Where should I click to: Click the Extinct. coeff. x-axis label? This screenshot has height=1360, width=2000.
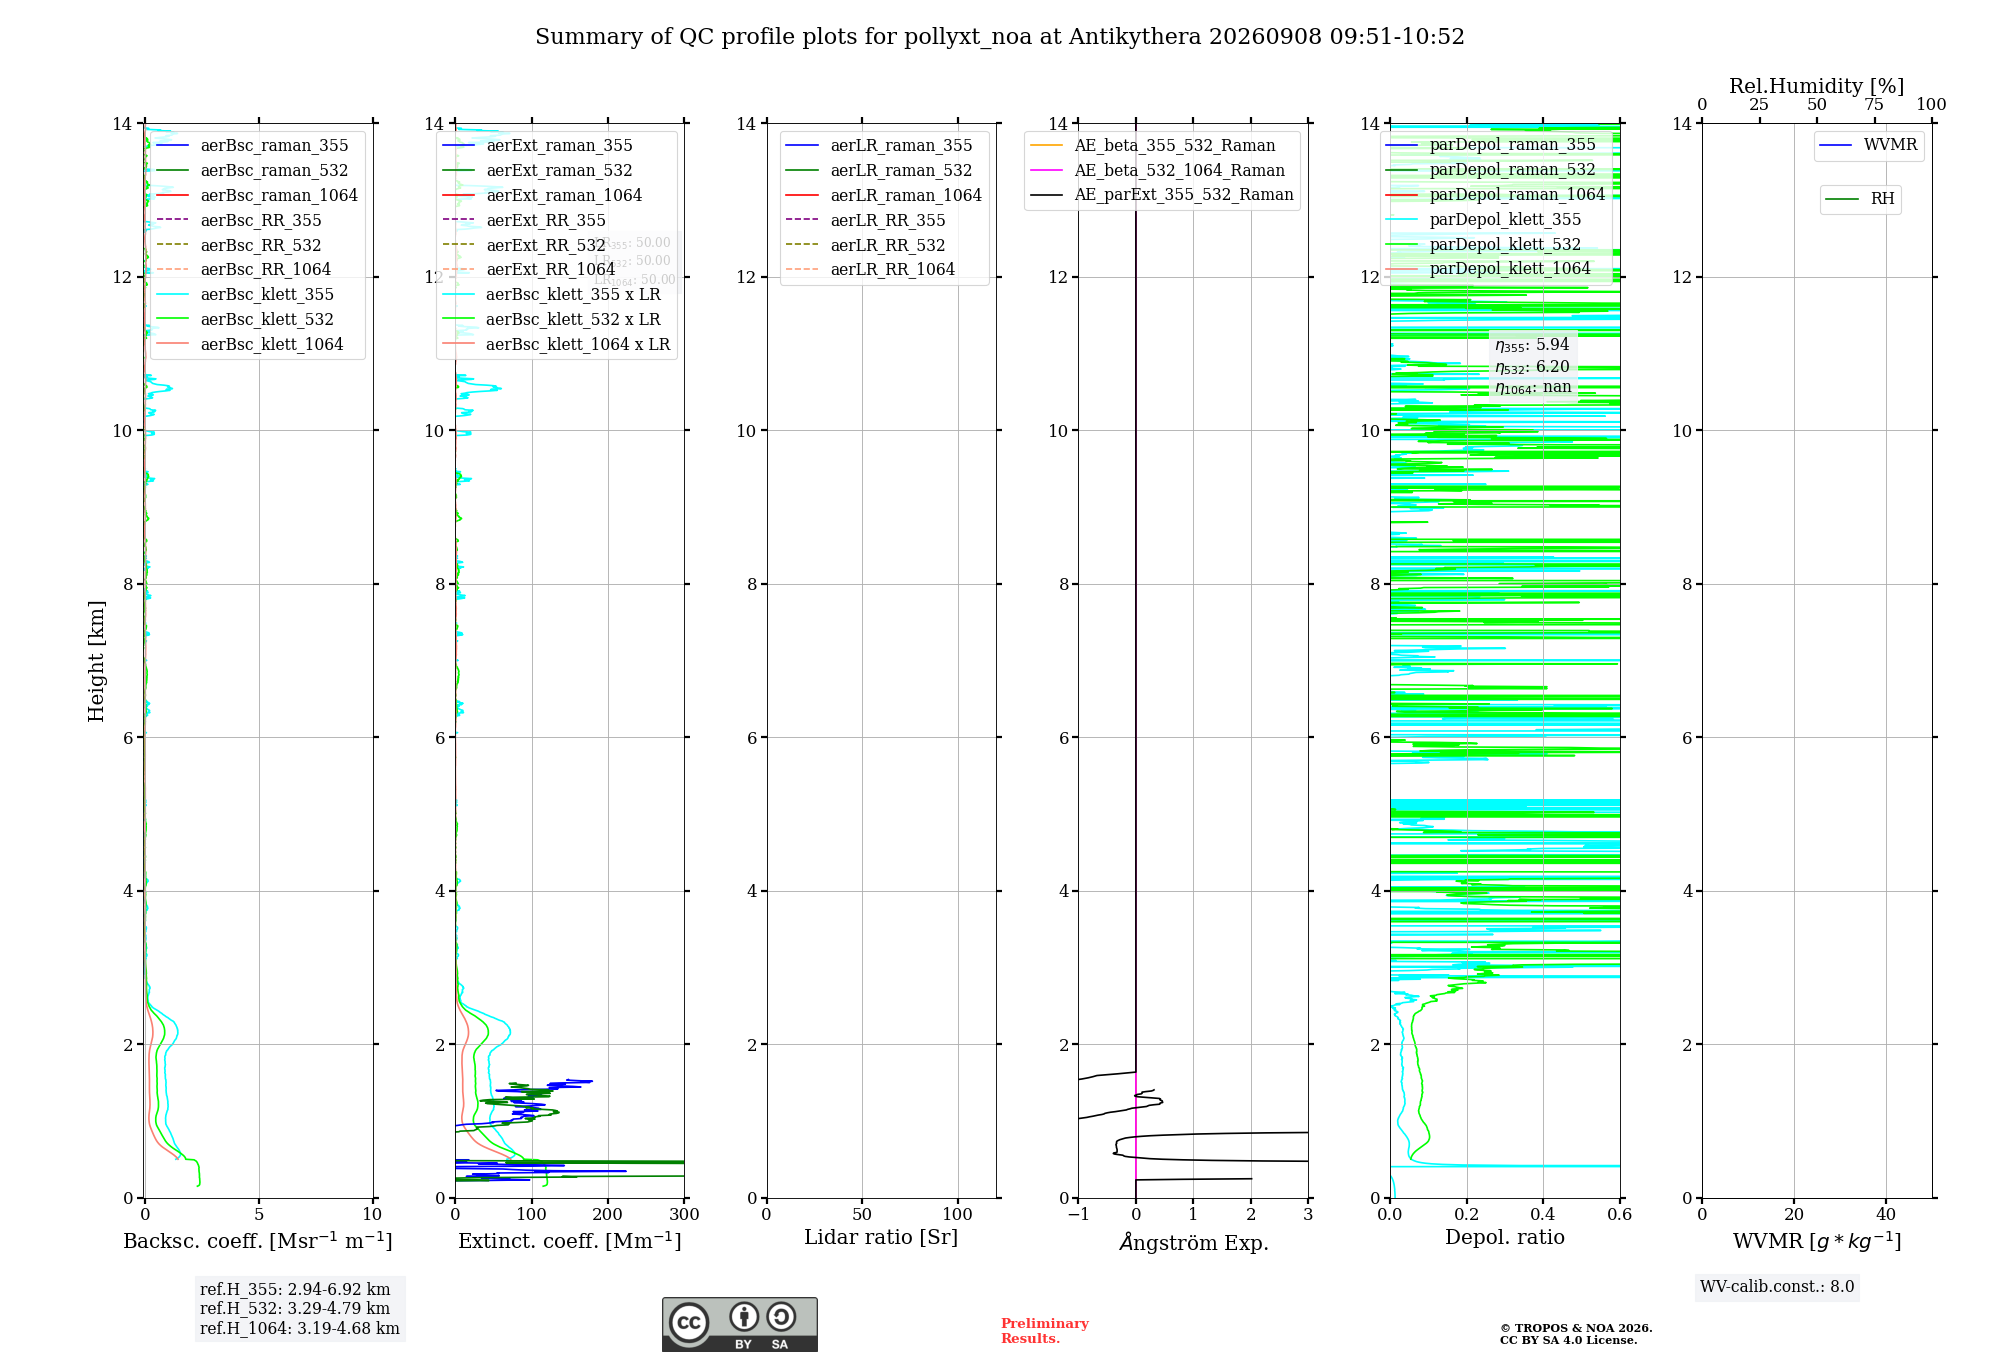coord(570,1241)
